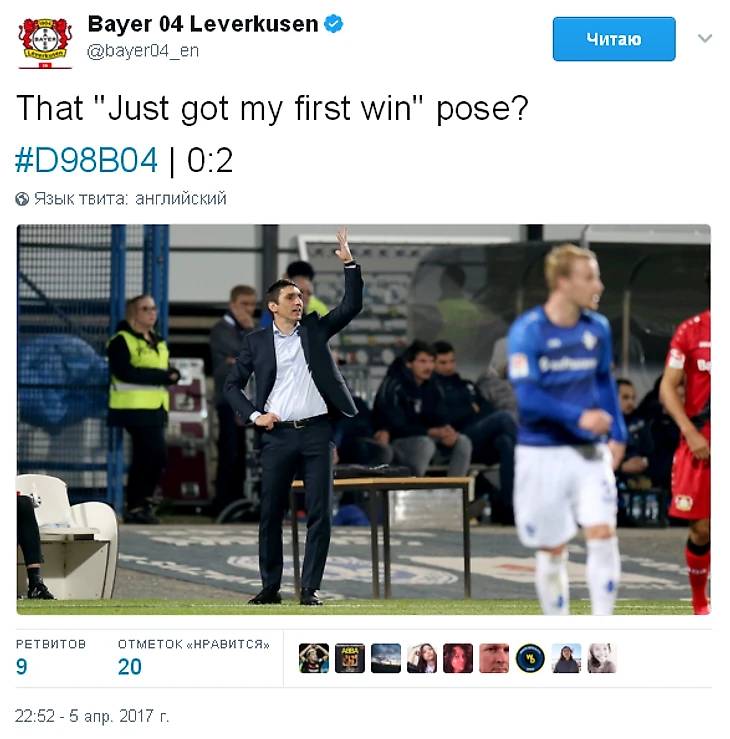The image size is (730, 739).
Task: Open woman in dark top avatar
Action: coord(566,658)
